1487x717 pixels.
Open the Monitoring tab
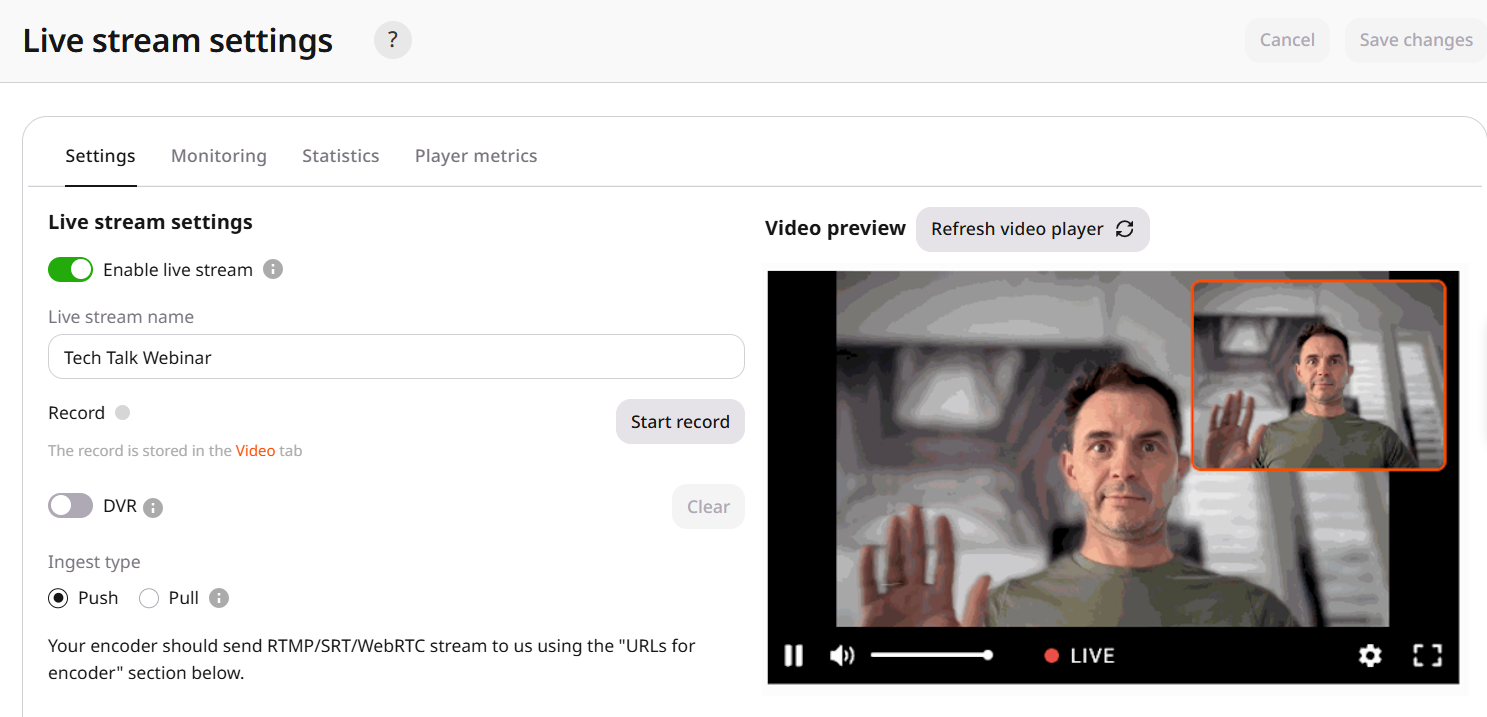[219, 156]
